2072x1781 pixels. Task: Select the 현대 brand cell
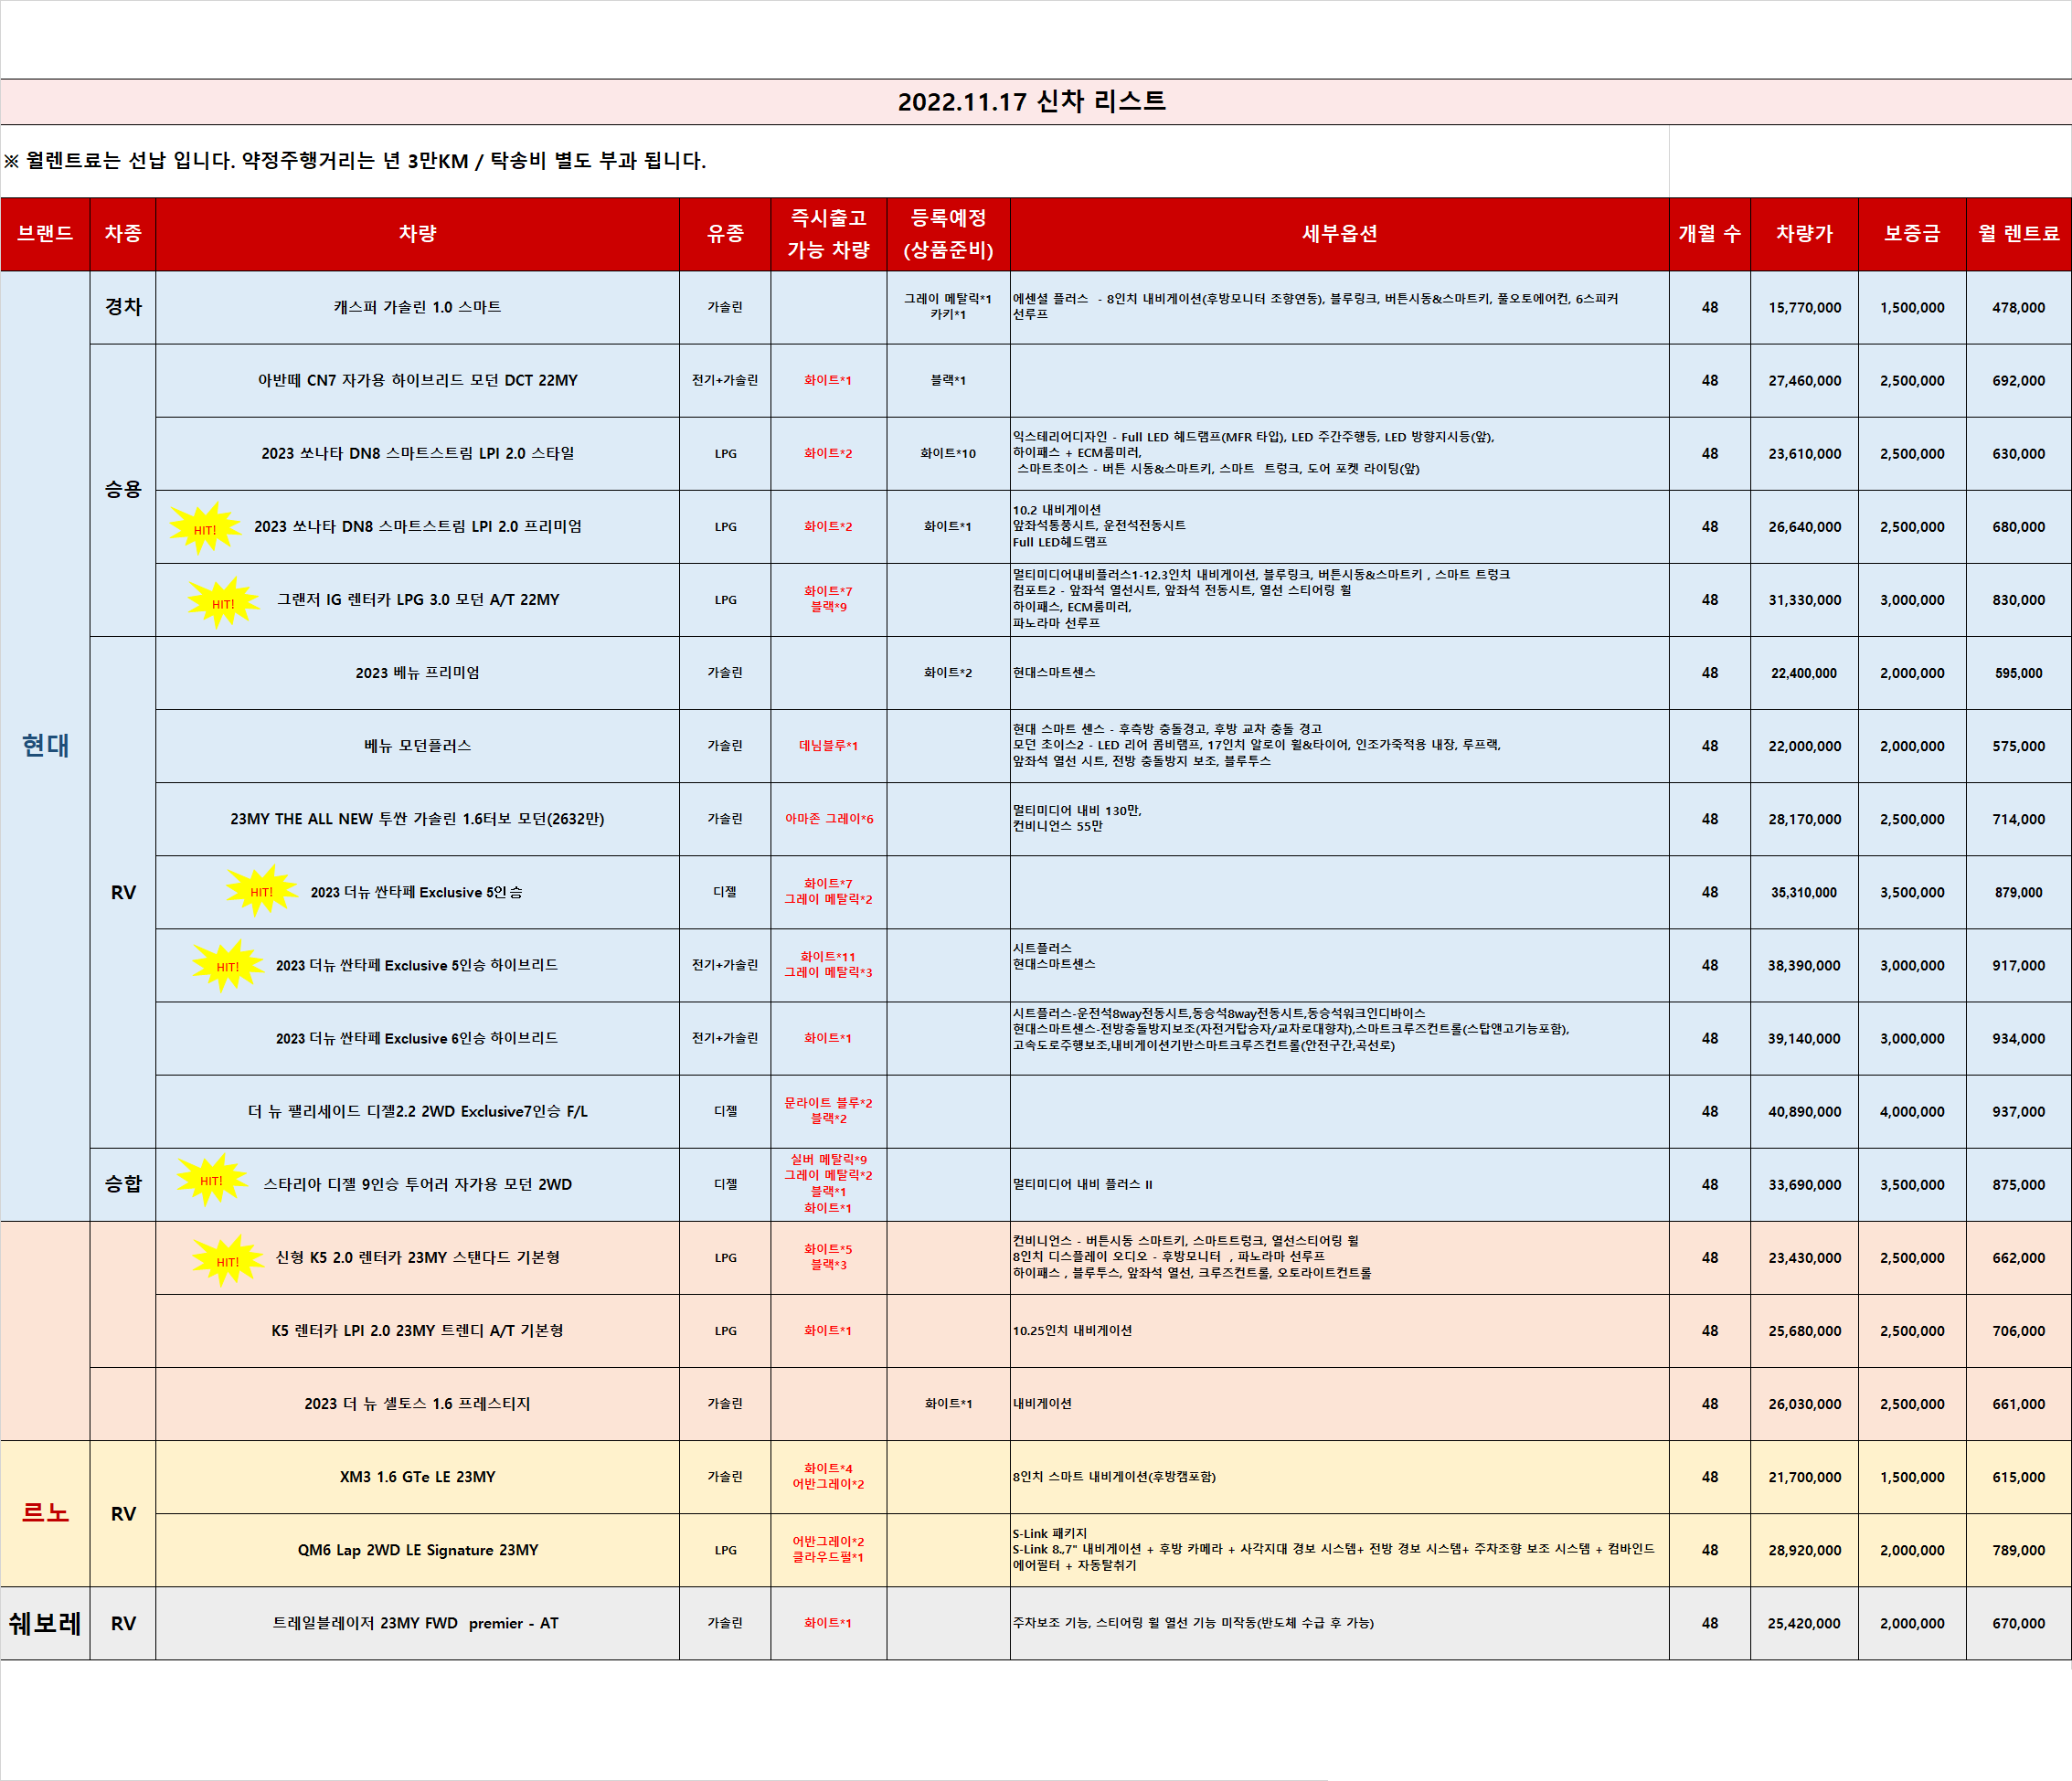[x=45, y=746]
